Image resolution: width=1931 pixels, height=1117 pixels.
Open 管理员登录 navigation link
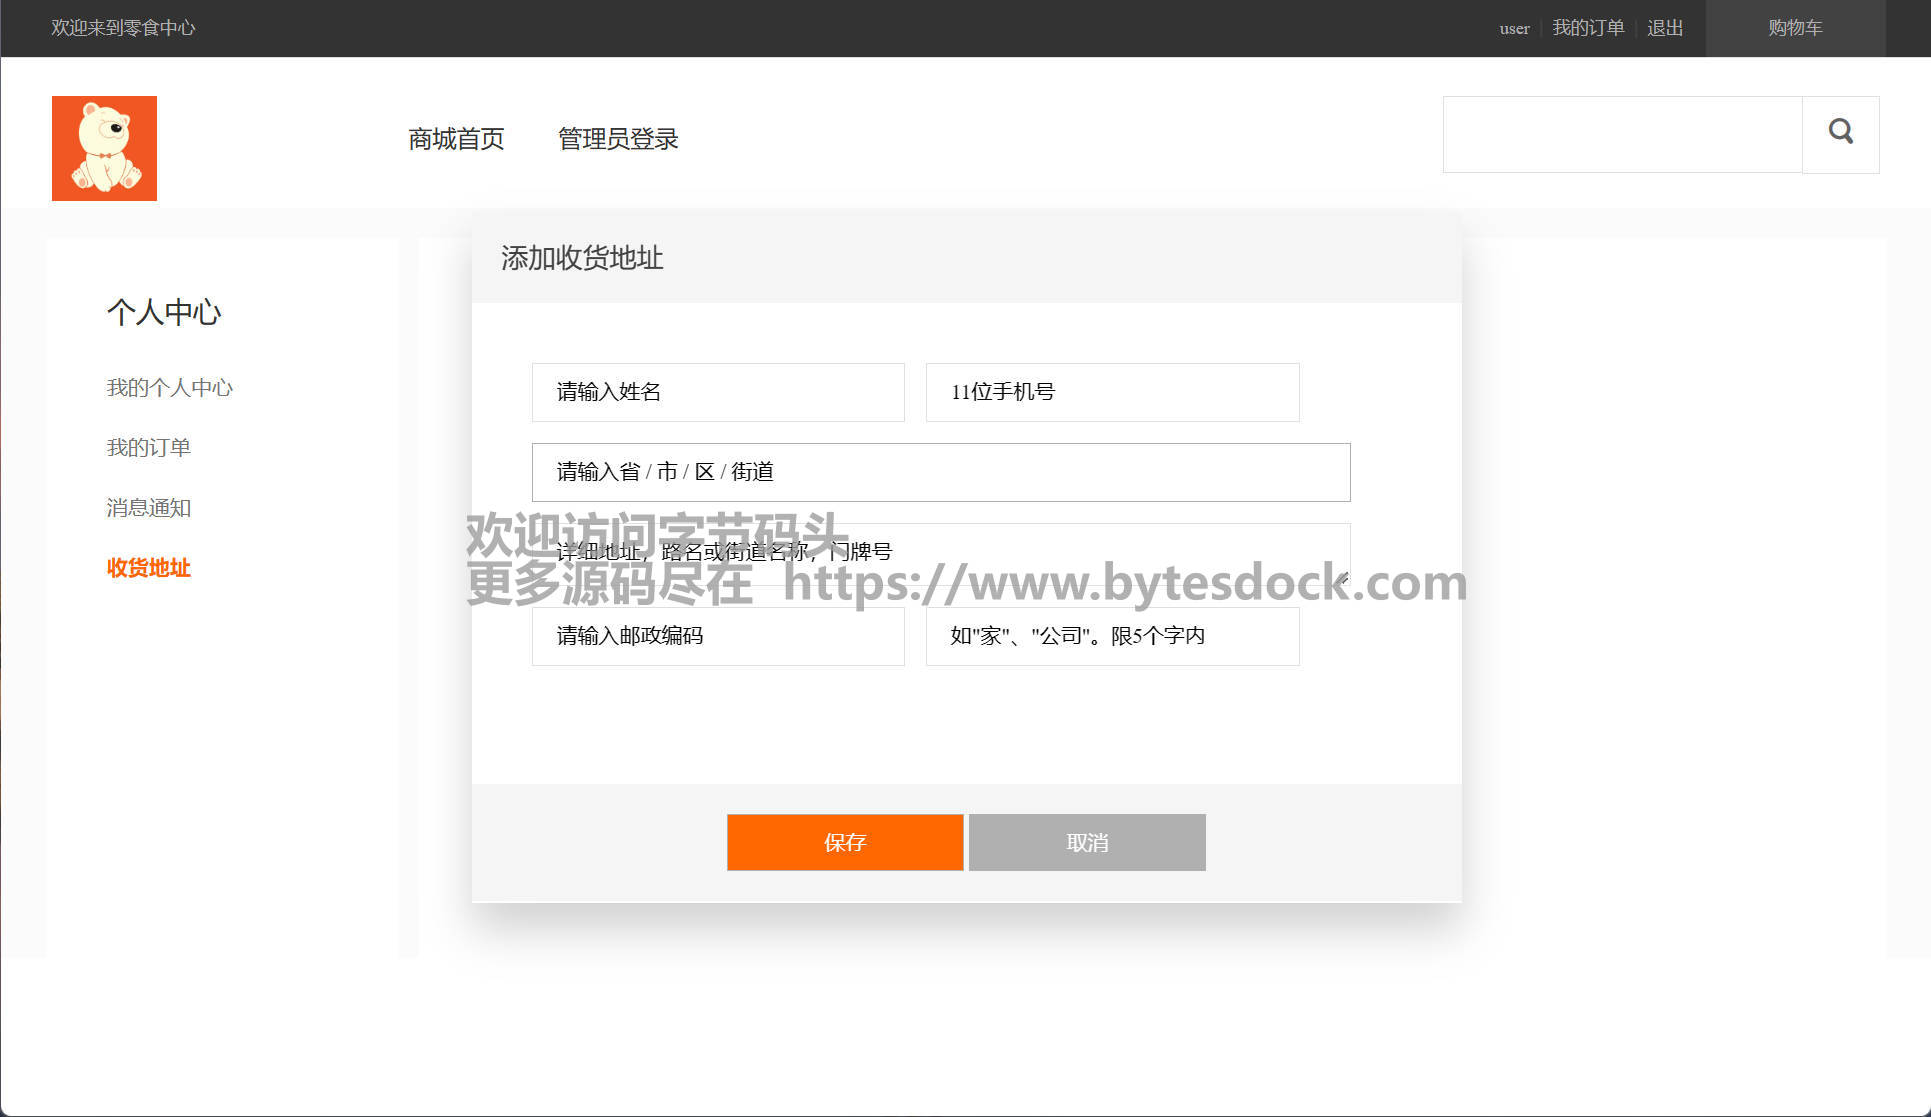click(x=618, y=139)
